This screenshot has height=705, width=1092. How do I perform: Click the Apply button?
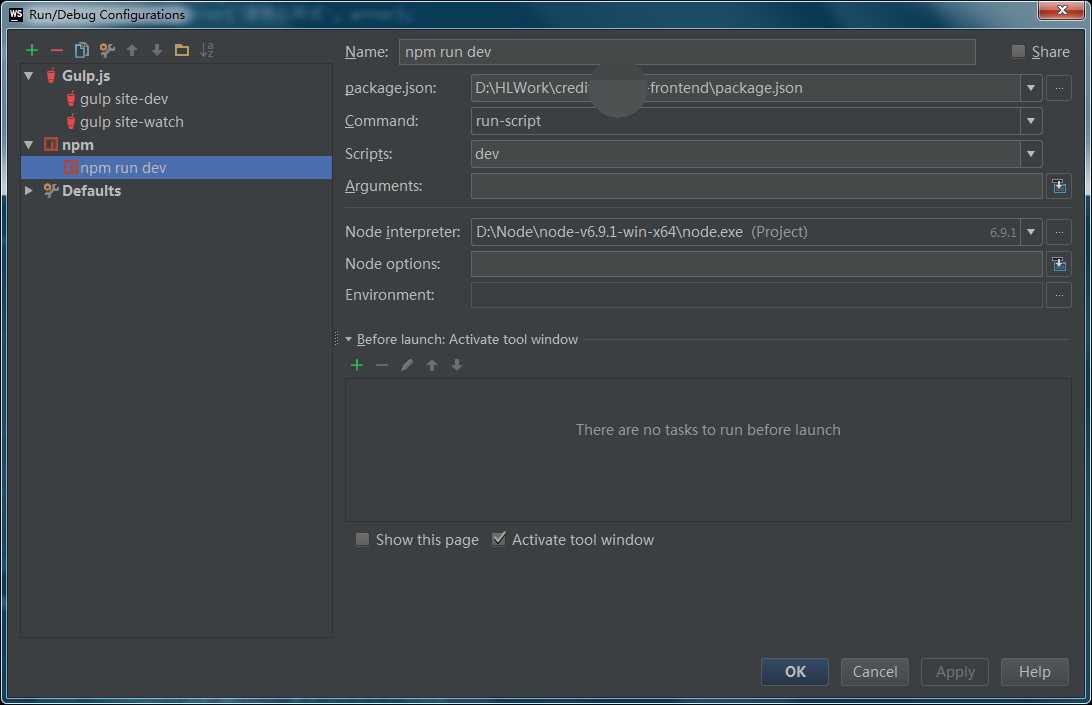[x=955, y=672]
